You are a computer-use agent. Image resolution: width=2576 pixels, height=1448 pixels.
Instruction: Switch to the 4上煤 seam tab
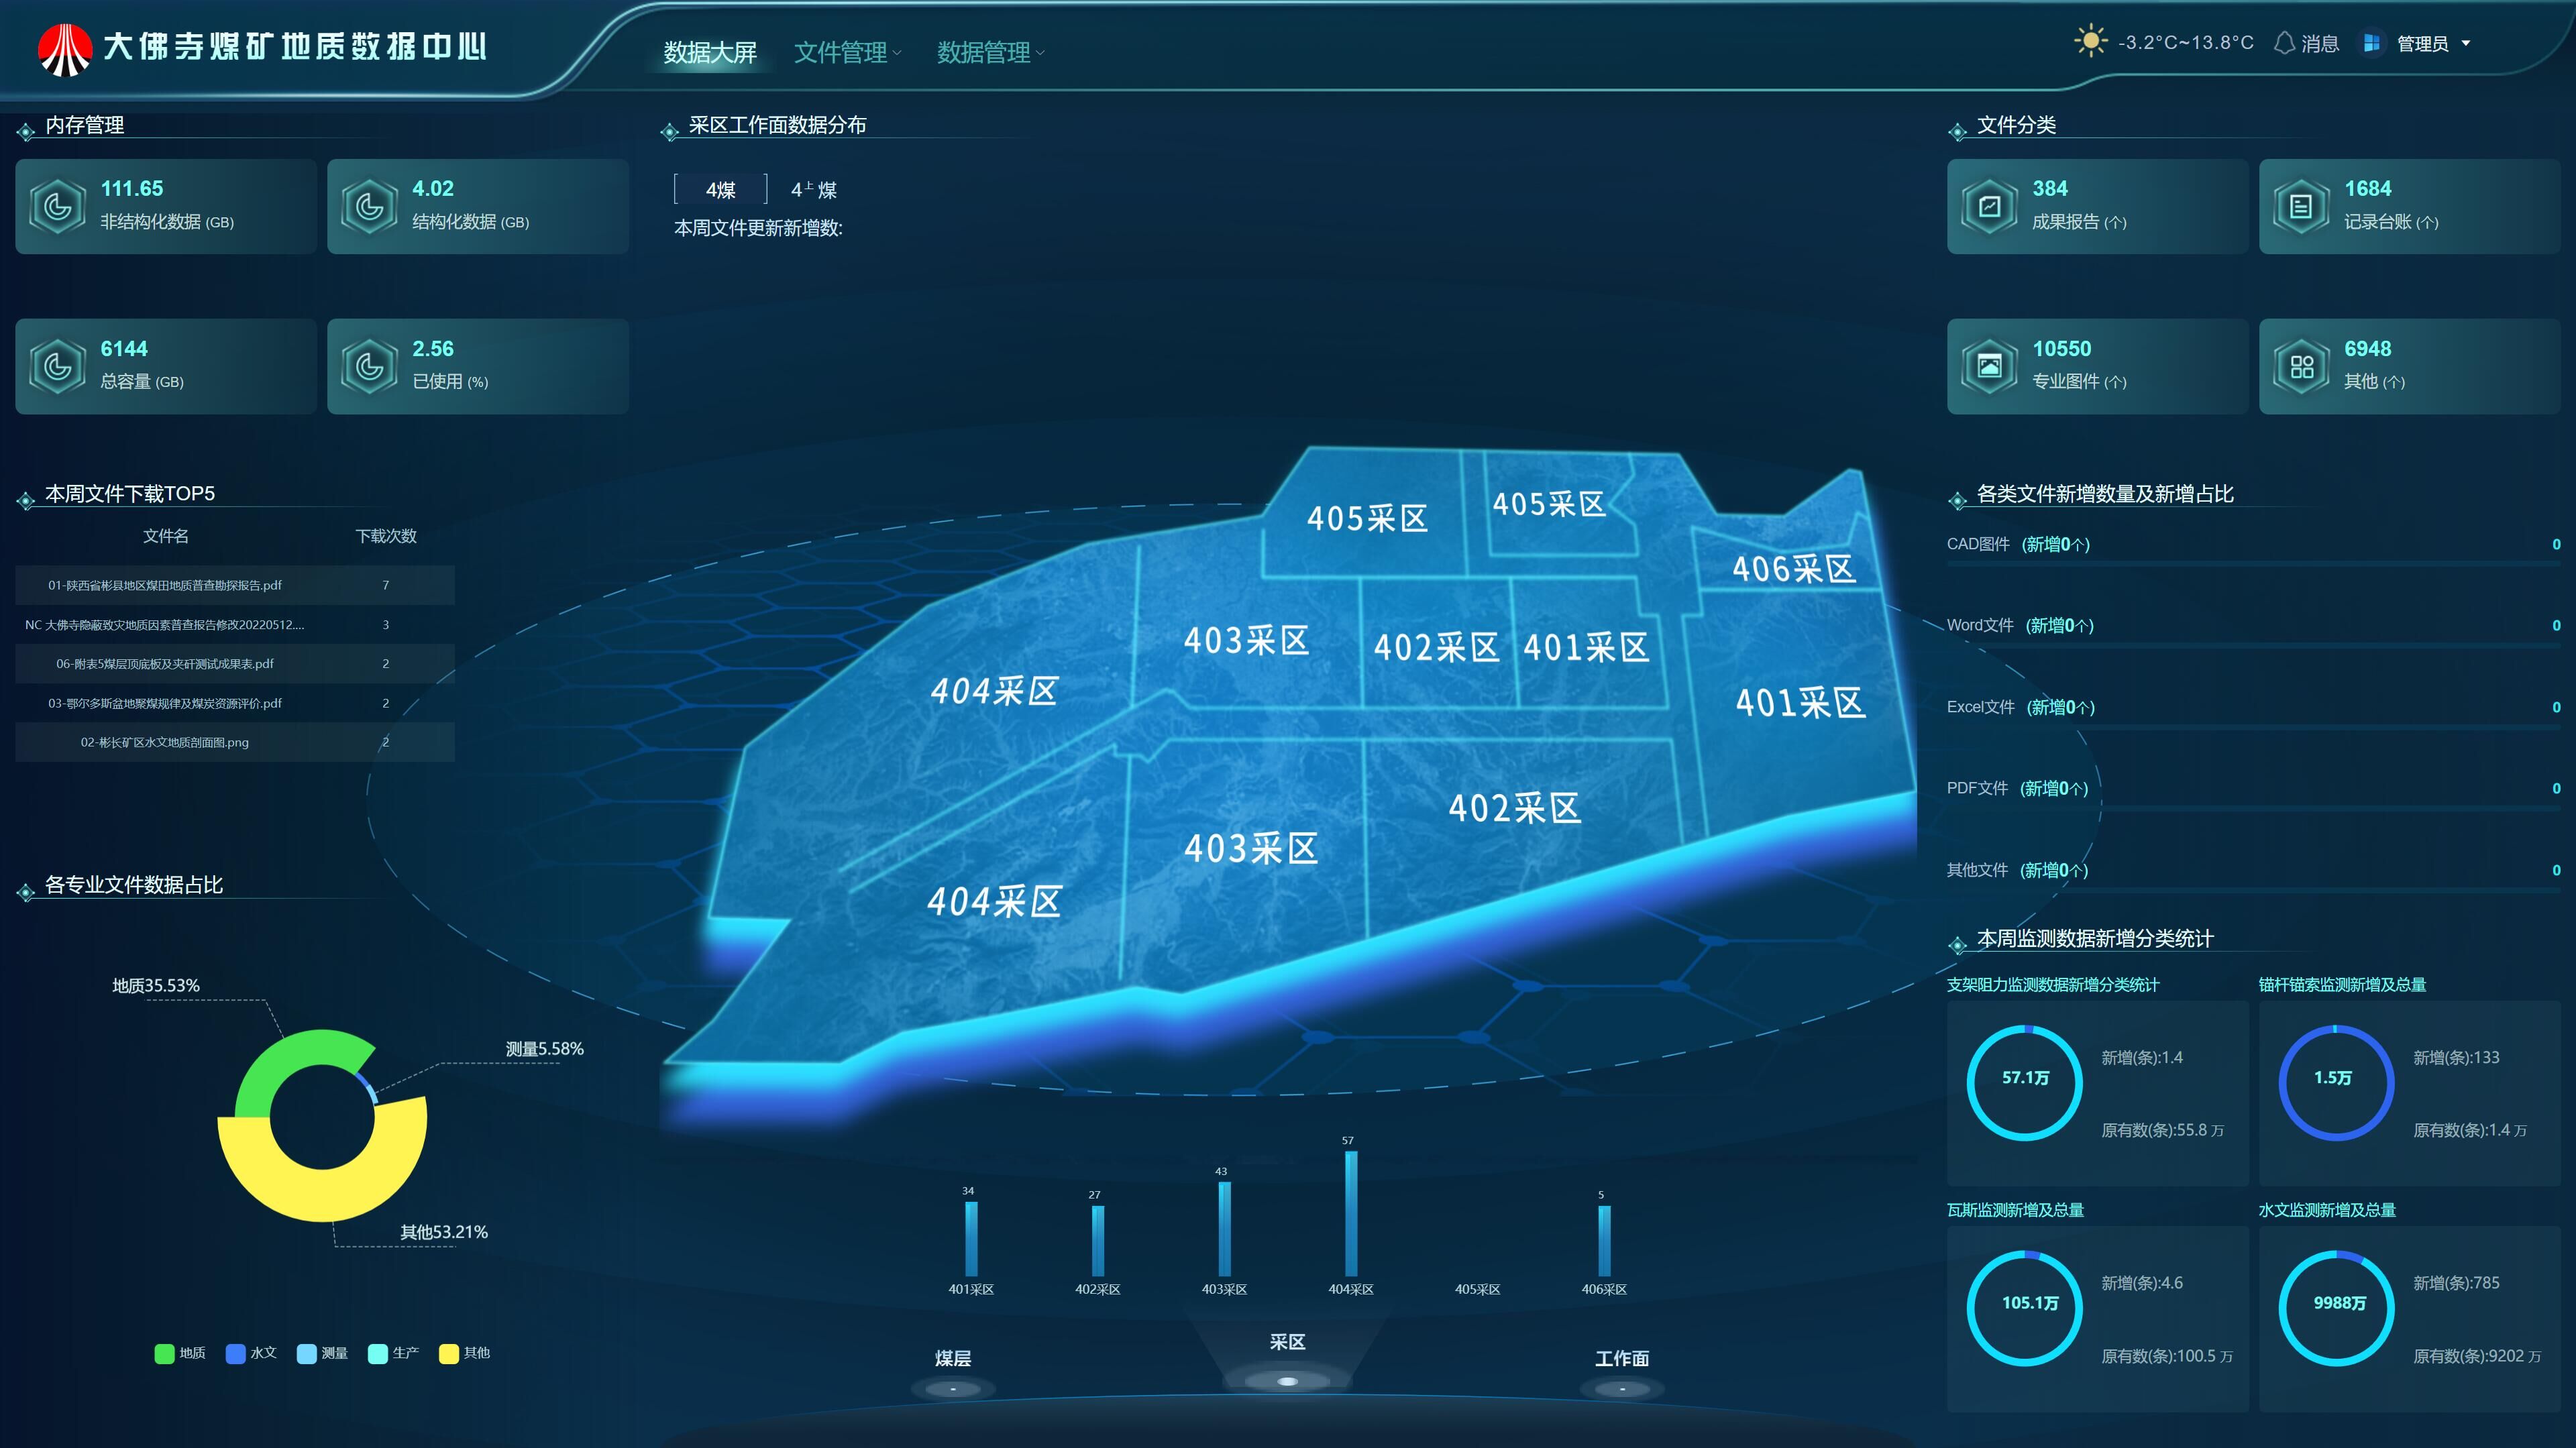coord(813,189)
